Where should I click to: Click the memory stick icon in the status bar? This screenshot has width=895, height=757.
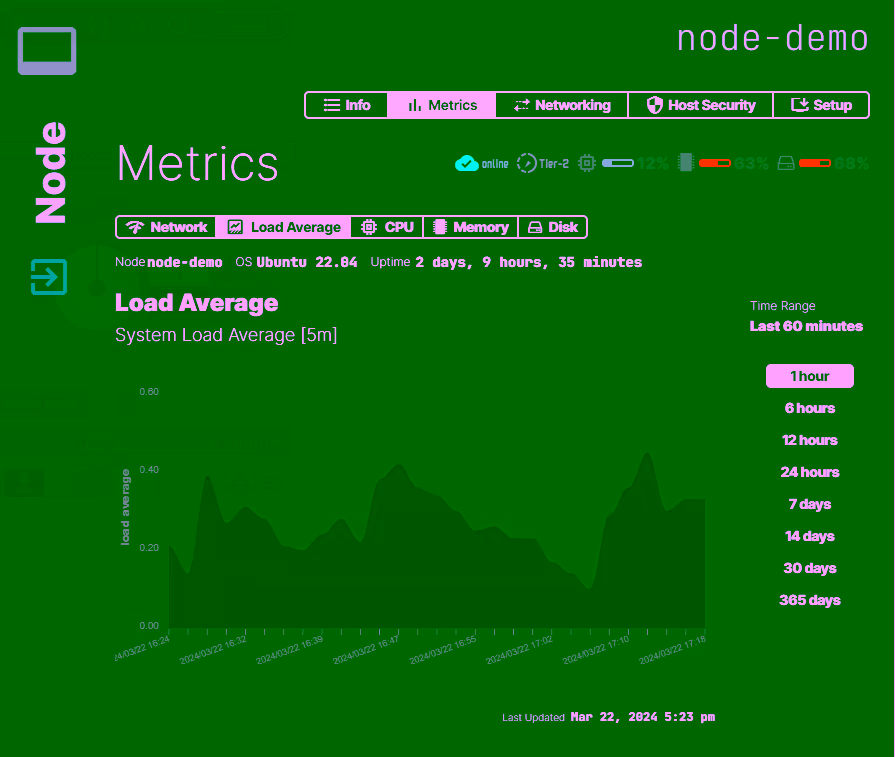click(685, 162)
